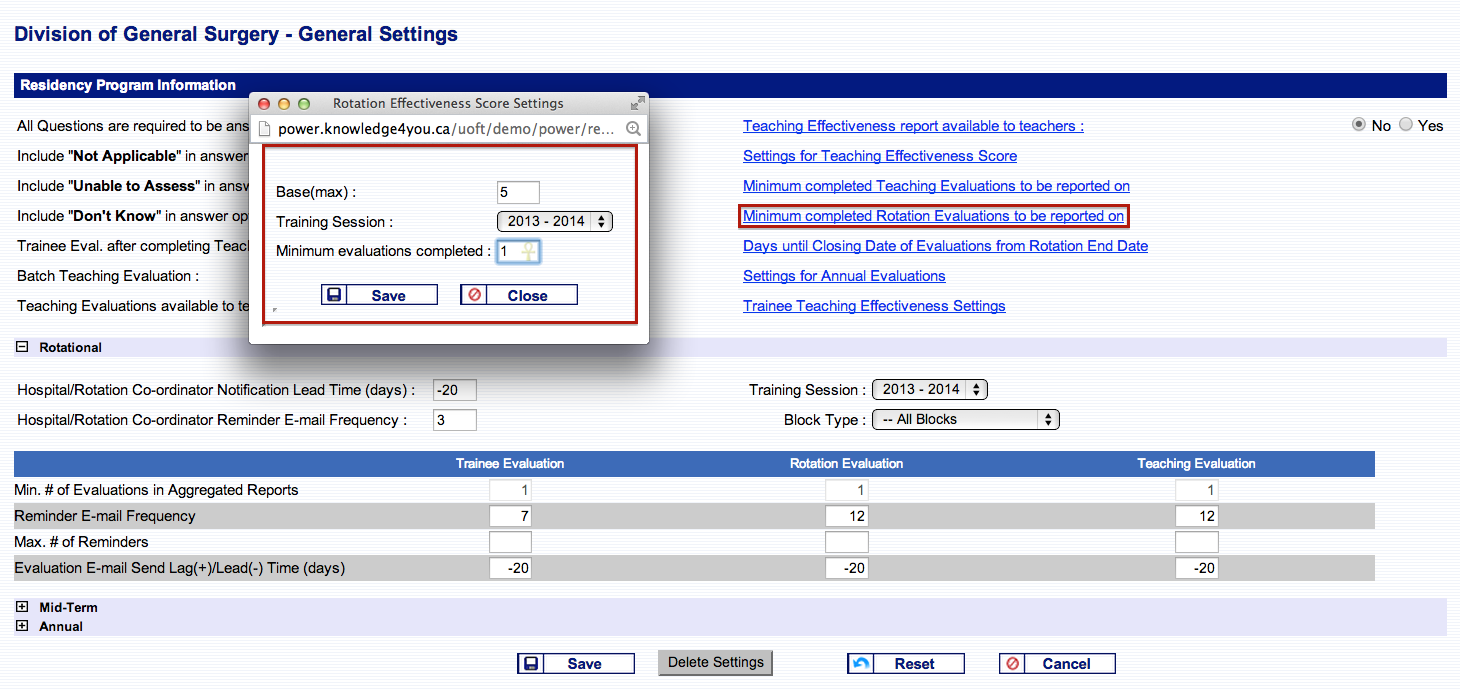Expand the Mid-Term section
This screenshot has height=690, width=1460.
point(22,607)
